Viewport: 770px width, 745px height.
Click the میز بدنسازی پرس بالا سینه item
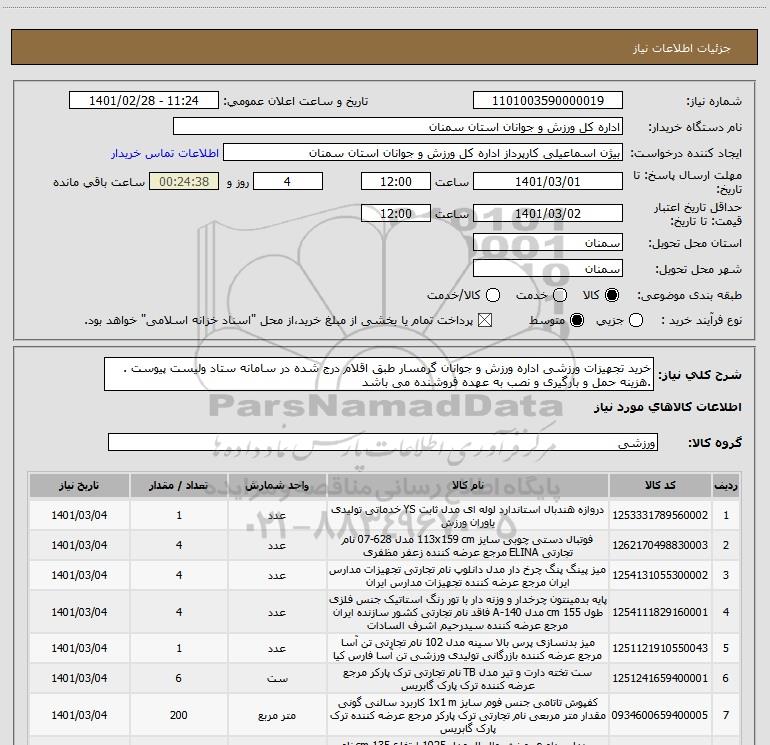click(468, 649)
